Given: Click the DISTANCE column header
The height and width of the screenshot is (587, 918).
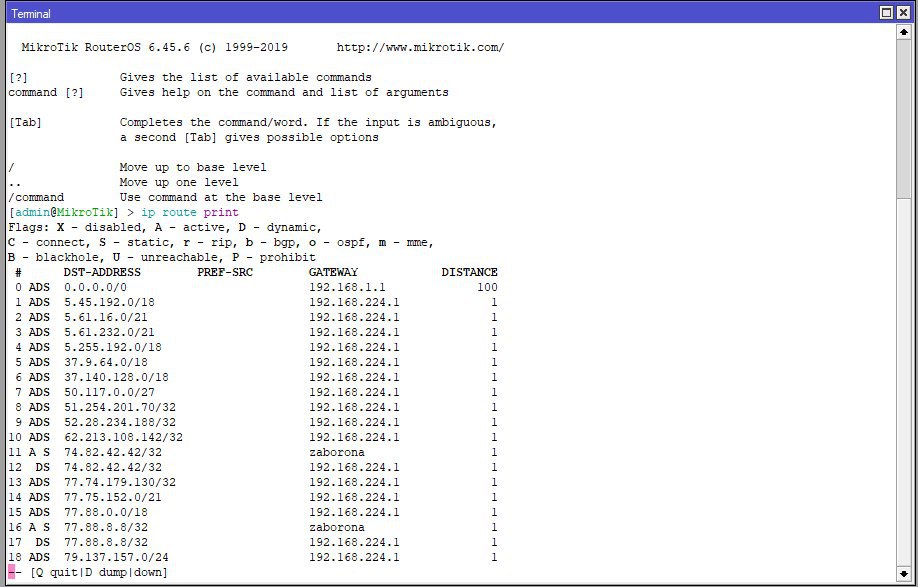Looking at the screenshot, I should pyautogui.click(x=470, y=272).
